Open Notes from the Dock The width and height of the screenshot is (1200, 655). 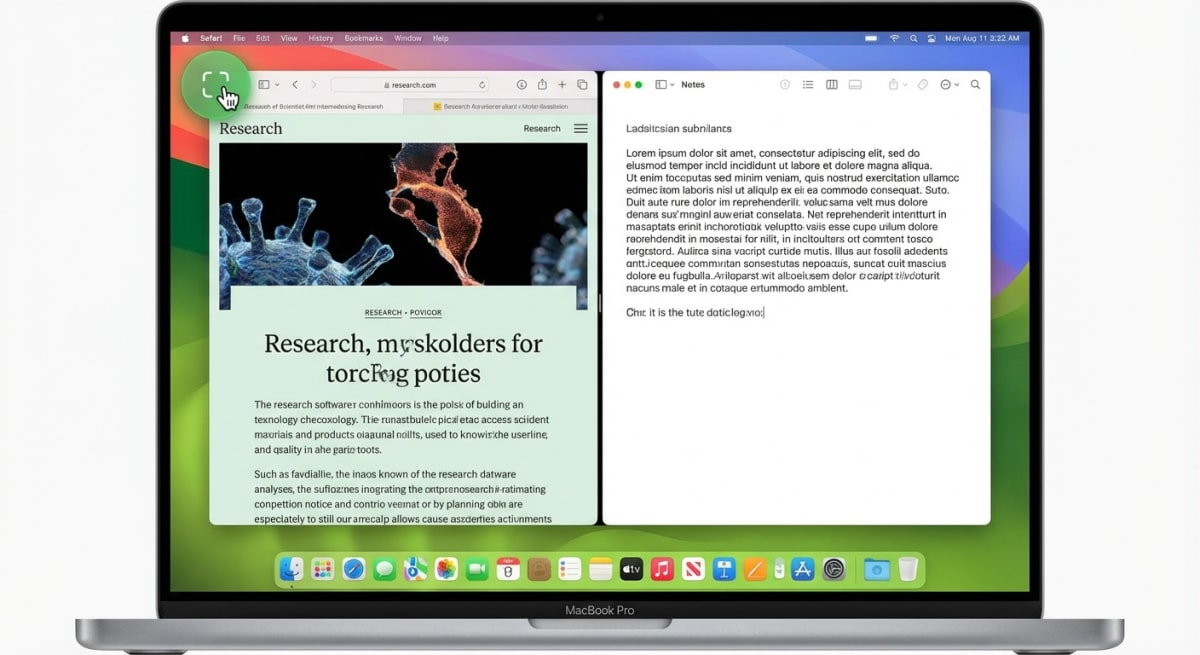[600, 569]
